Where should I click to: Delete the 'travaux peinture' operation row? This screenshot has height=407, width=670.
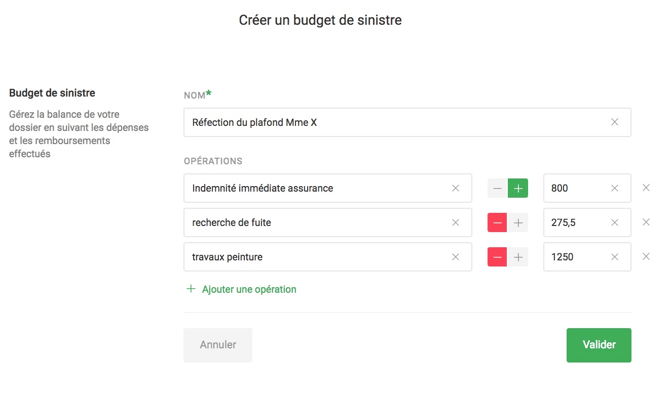646,257
